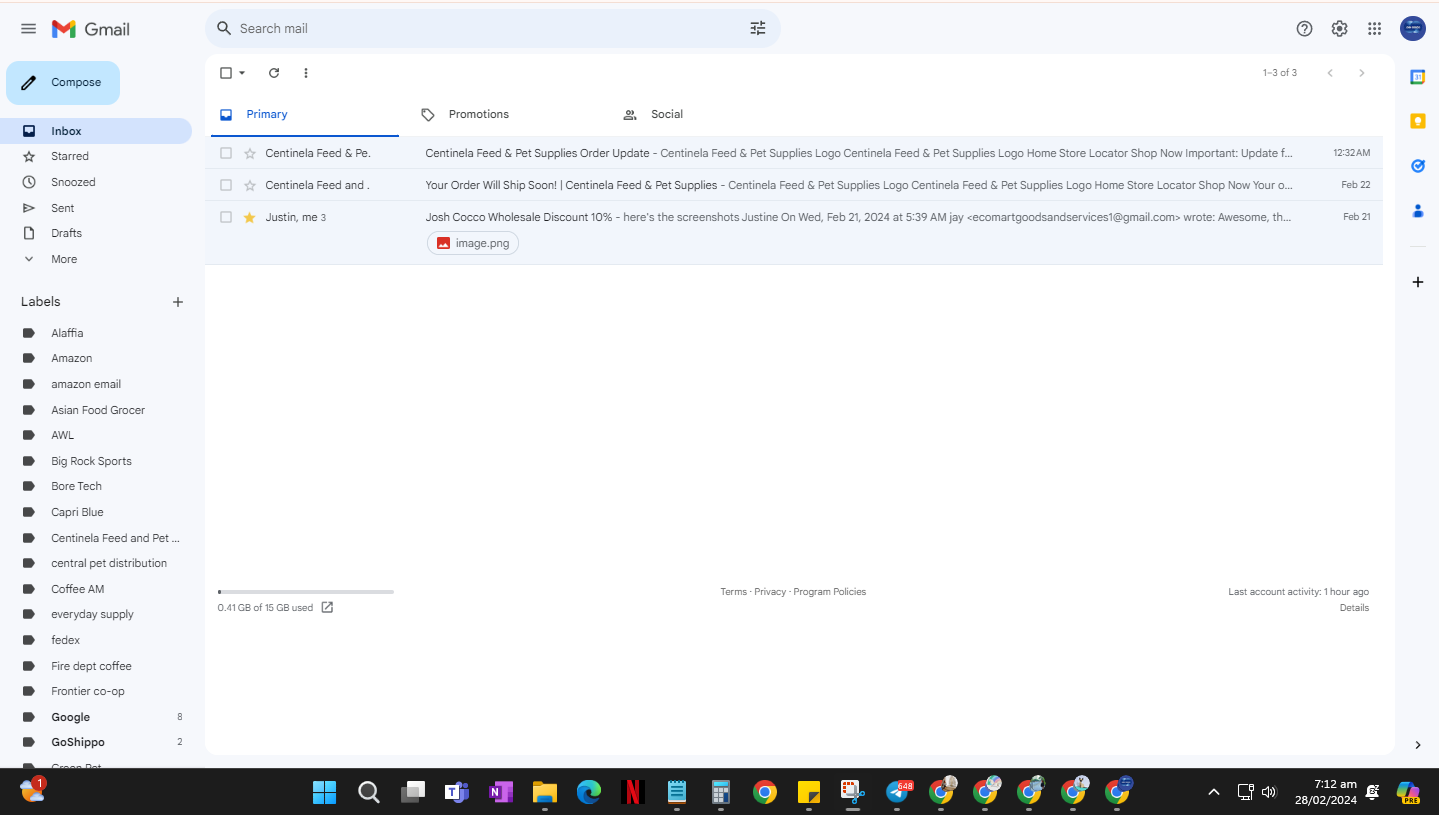This screenshot has width=1439, height=815.
Task: Go to the older messages arrow
Action: click(1361, 73)
